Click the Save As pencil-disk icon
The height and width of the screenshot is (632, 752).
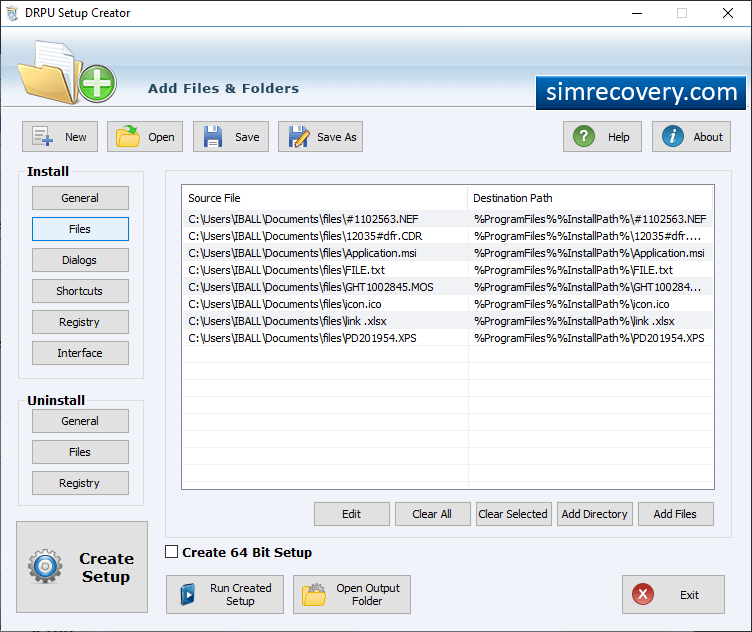click(x=299, y=137)
